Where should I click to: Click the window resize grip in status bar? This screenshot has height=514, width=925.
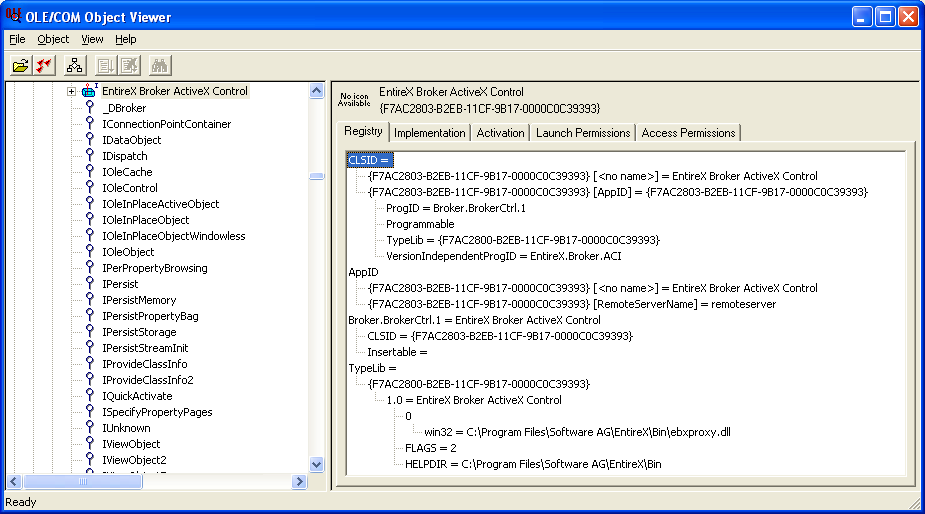tap(914, 503)
